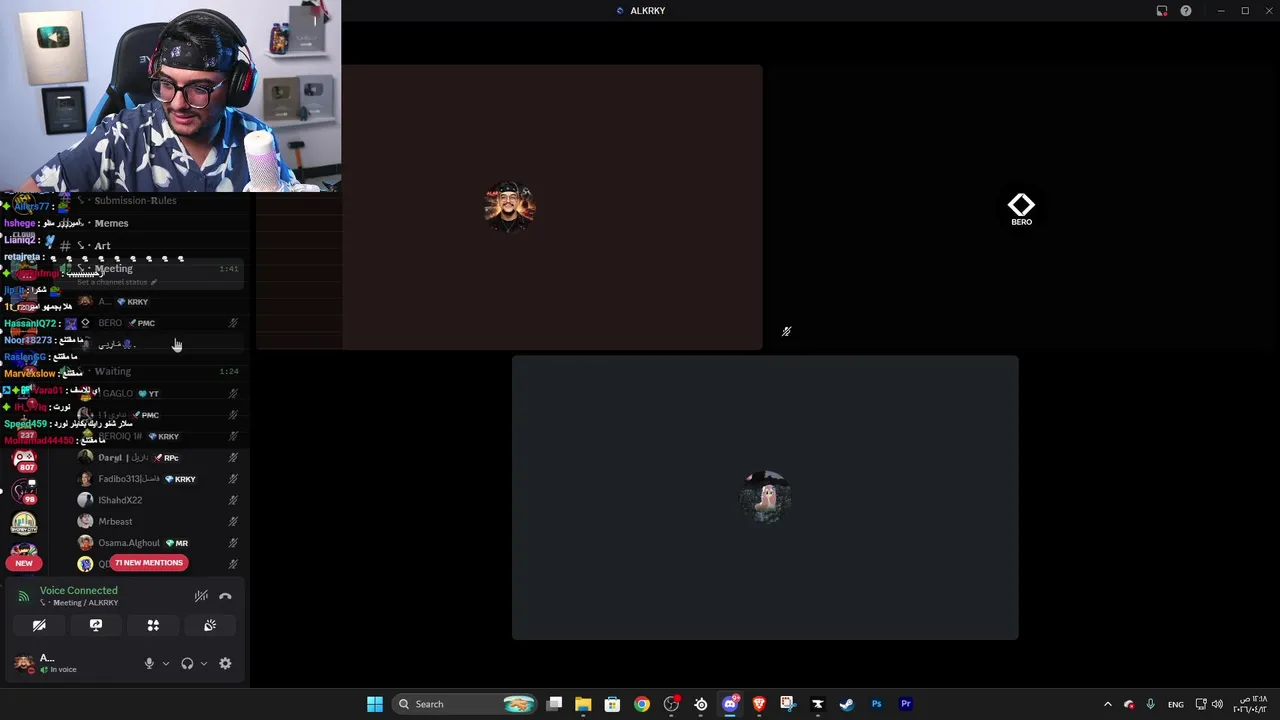Open Snipping Tool from taskbar
Viewport: 1280px width, 720px height.
pyautogui.click(x=788, y=704)
